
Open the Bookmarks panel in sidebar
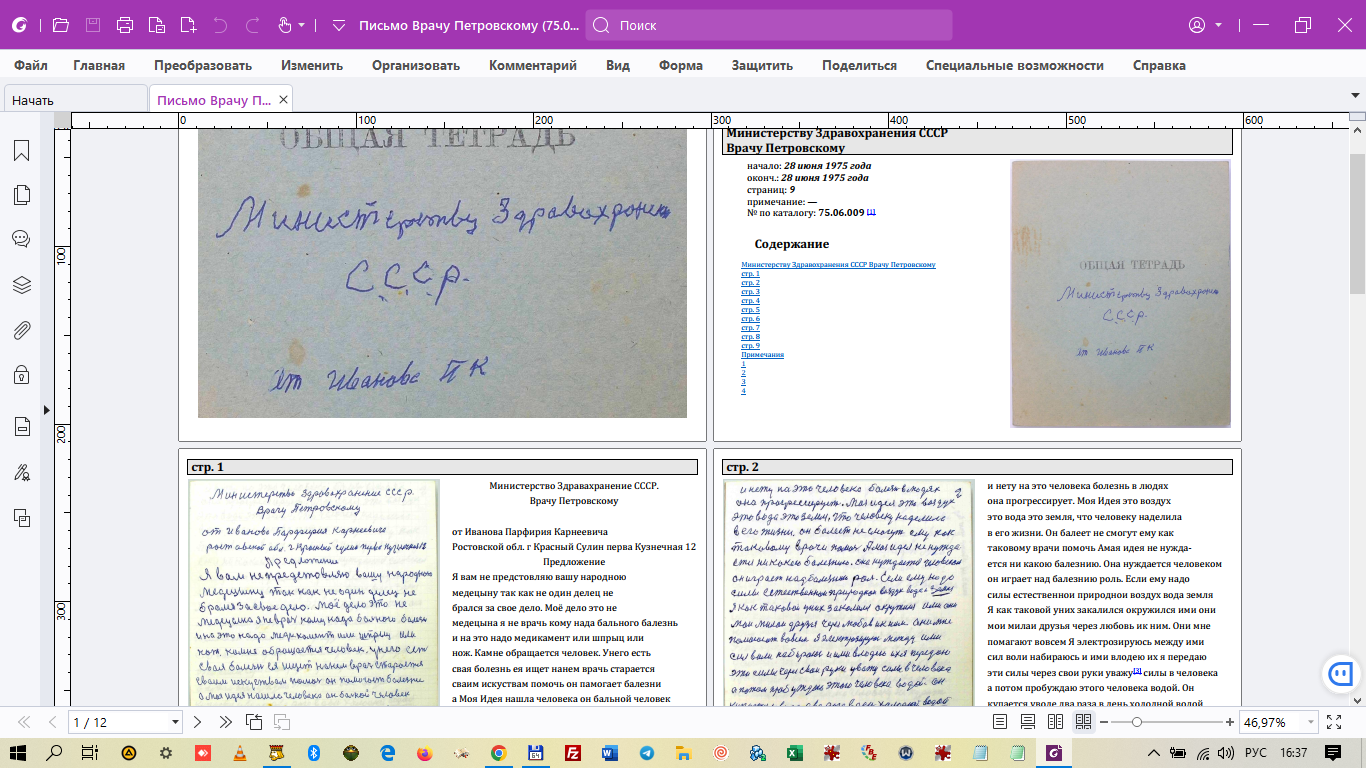pyautogui.click(x=21, y=151)
